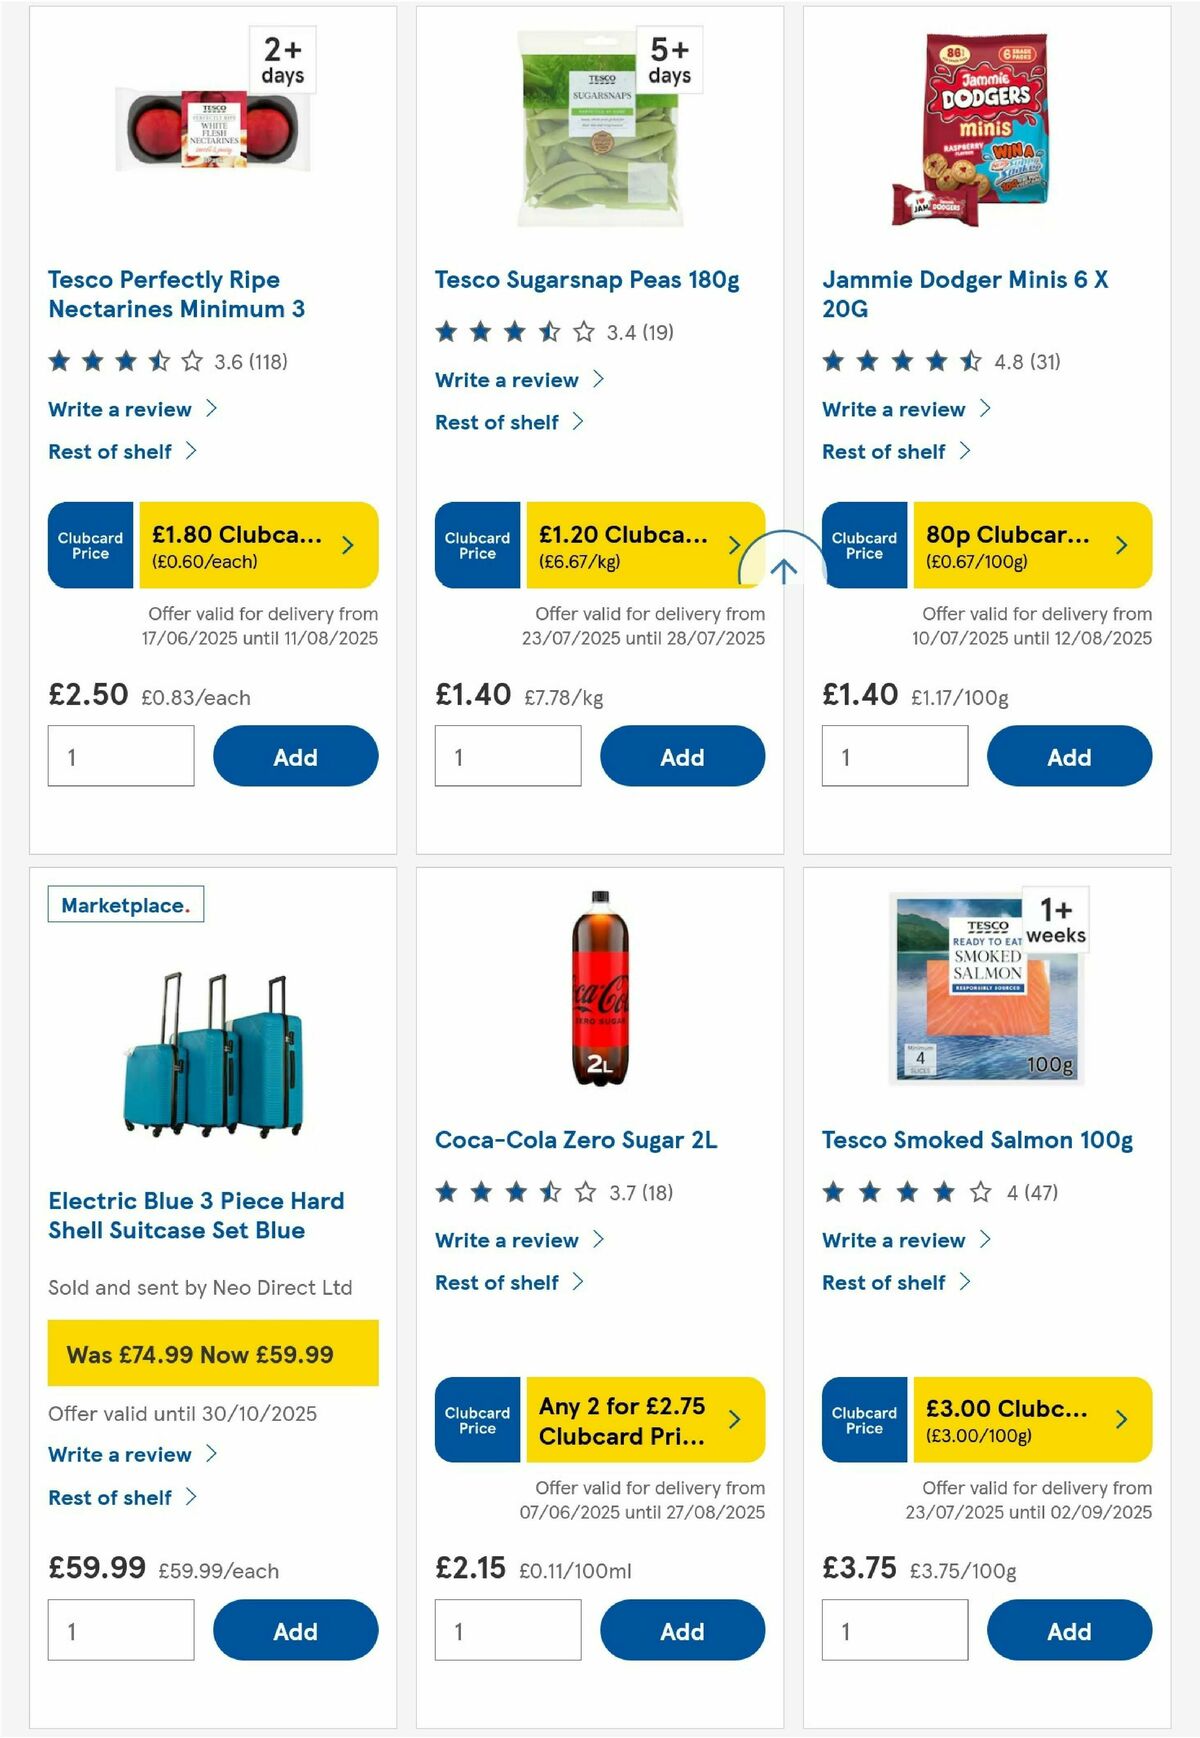The image size is (1200, 1738).
Task: Click the star rating for Coca-Cola Zero Sugar
Action: tap(510, 1192)
